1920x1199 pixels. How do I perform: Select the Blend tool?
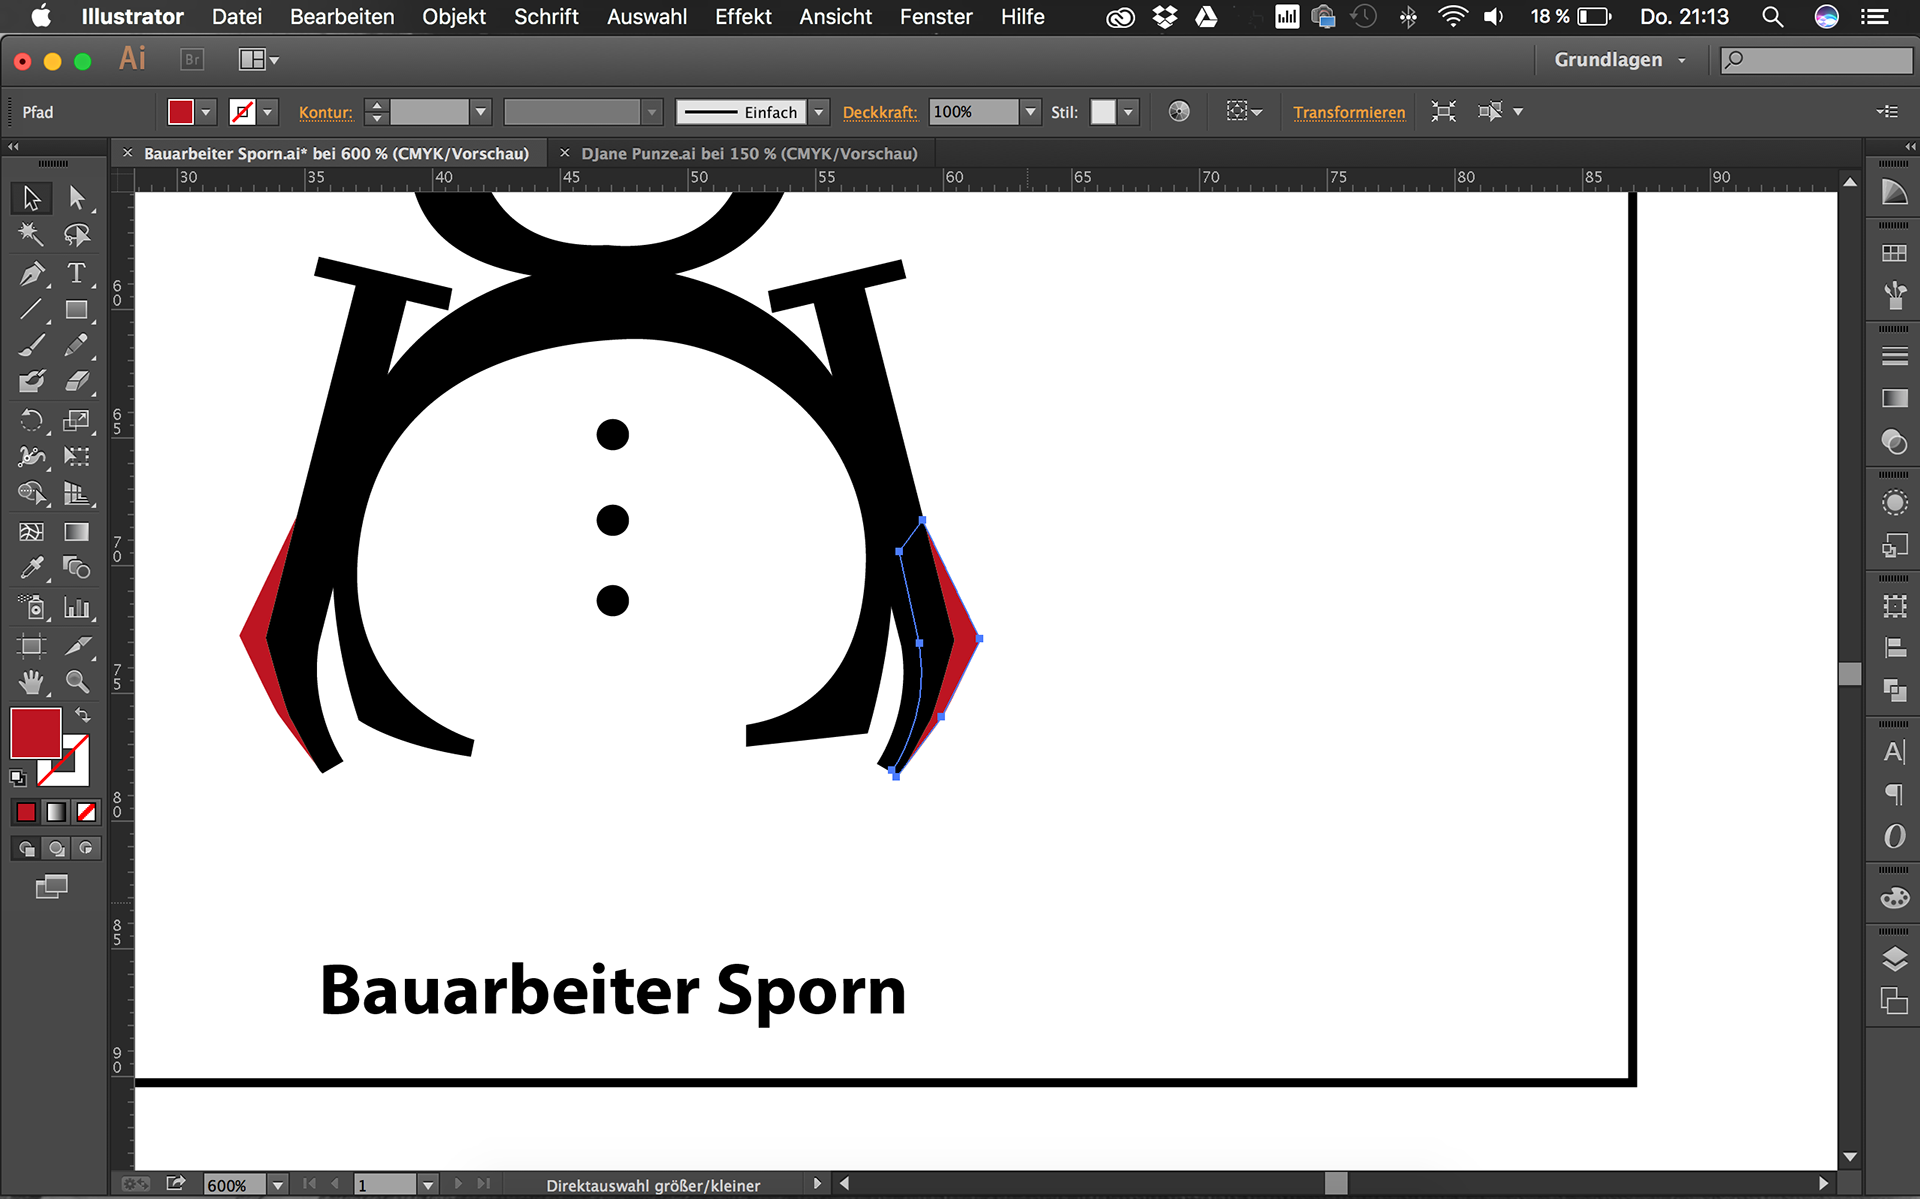click(x=77, y=568)
